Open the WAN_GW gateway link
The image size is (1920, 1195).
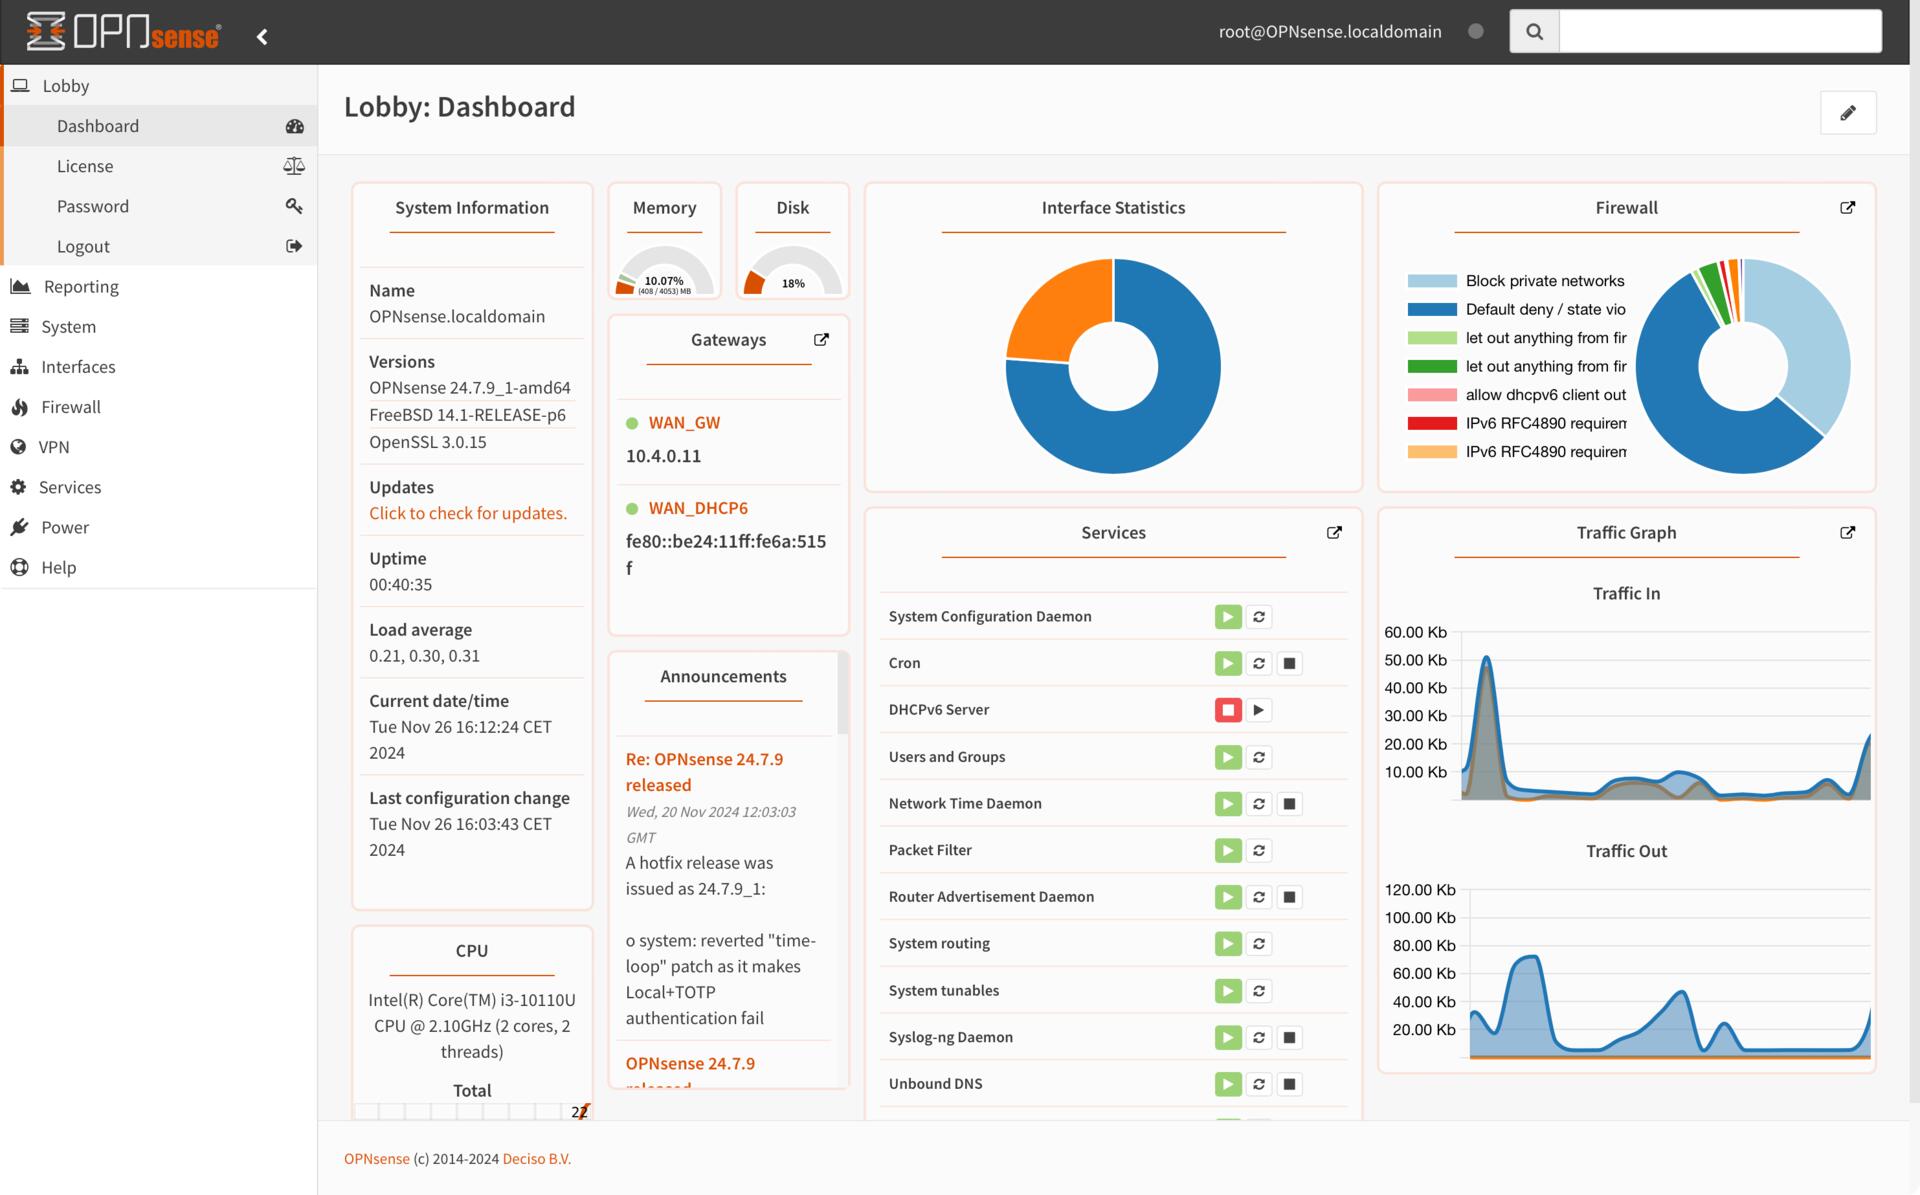(684, 423)
